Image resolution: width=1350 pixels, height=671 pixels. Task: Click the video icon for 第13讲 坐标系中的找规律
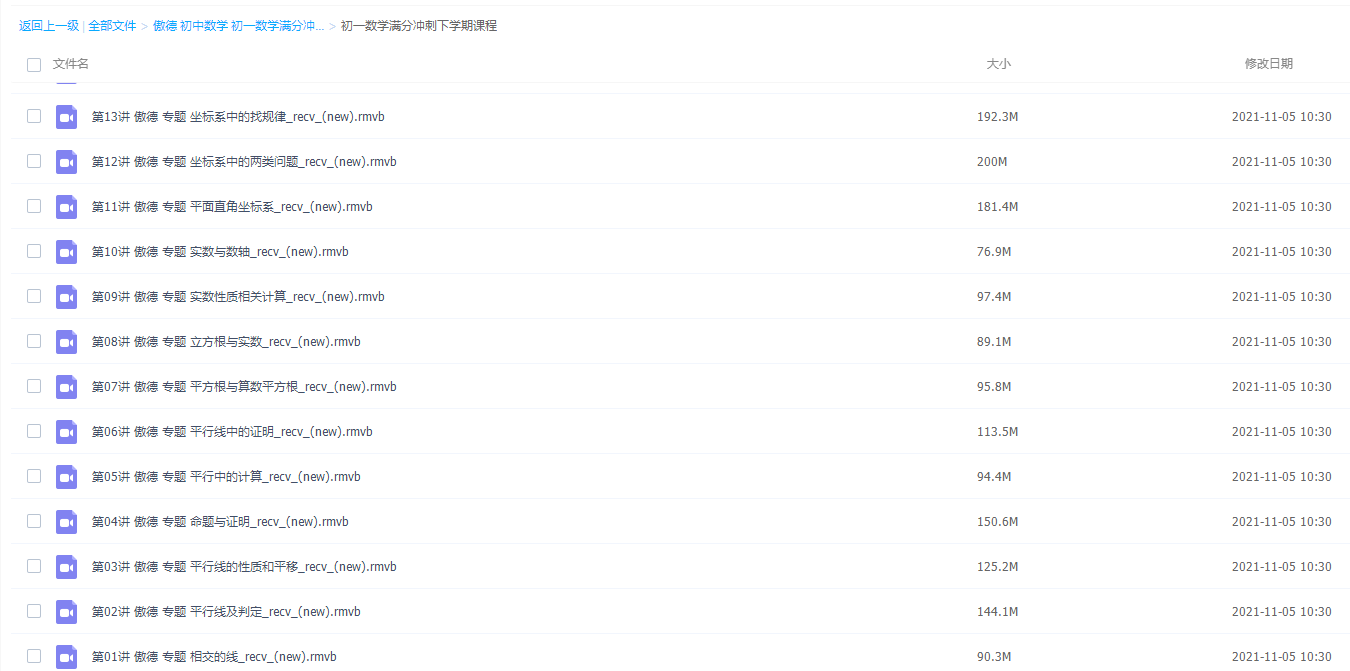66,116
